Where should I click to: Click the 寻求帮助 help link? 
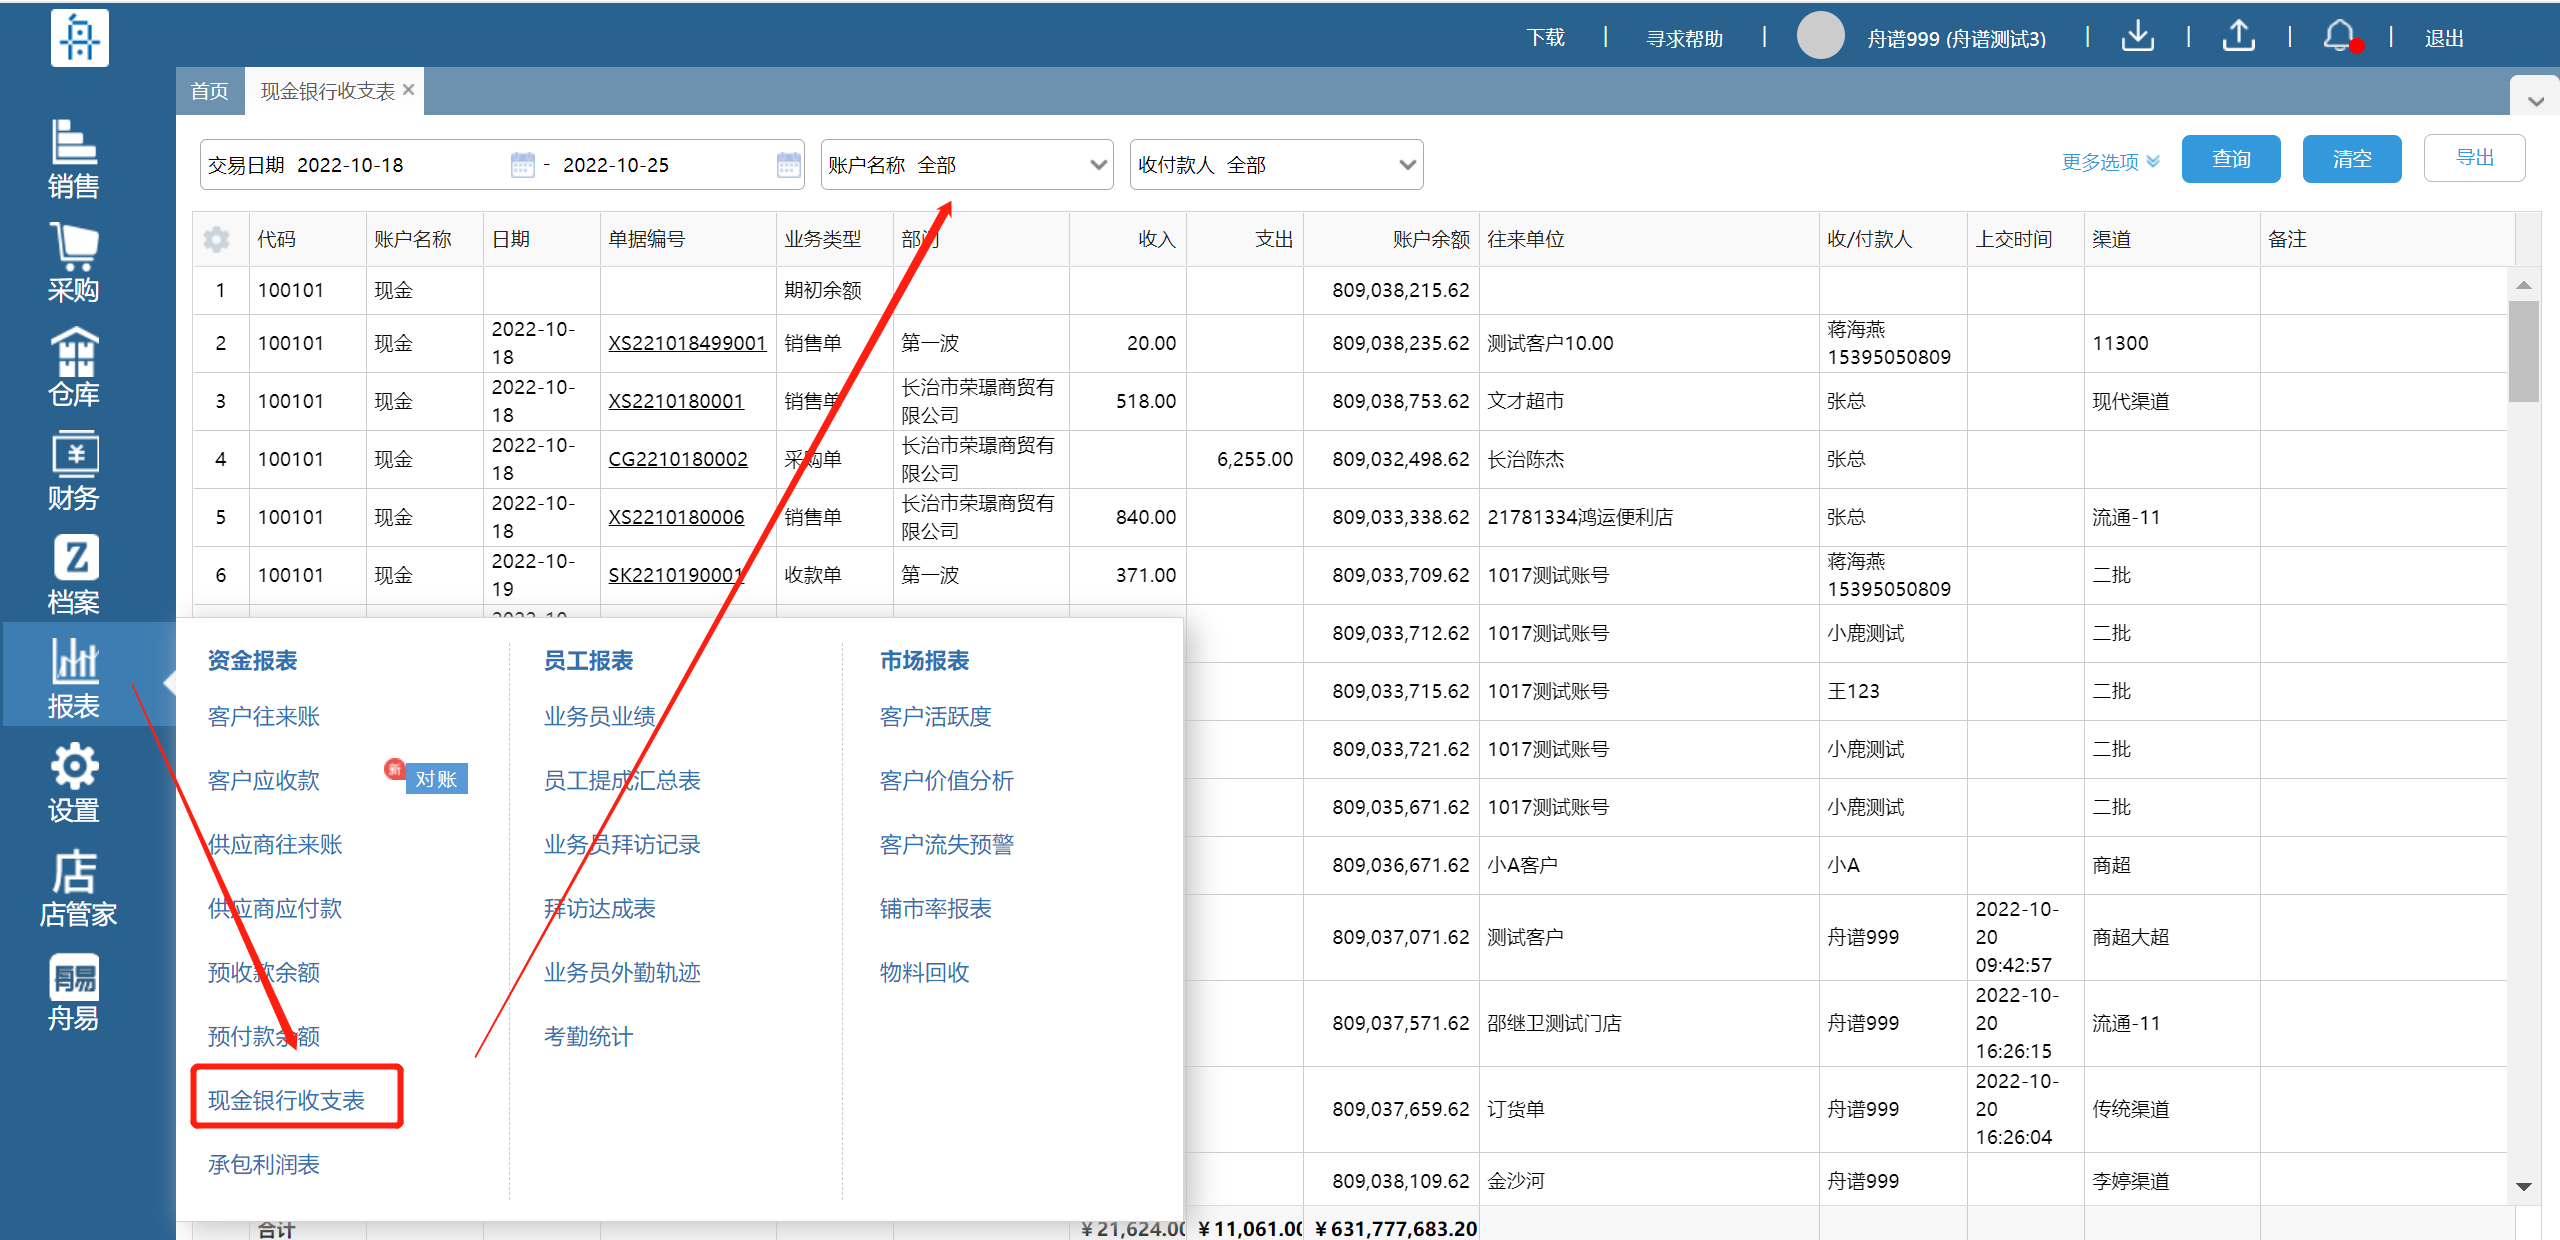click(x=1685, y=38)
